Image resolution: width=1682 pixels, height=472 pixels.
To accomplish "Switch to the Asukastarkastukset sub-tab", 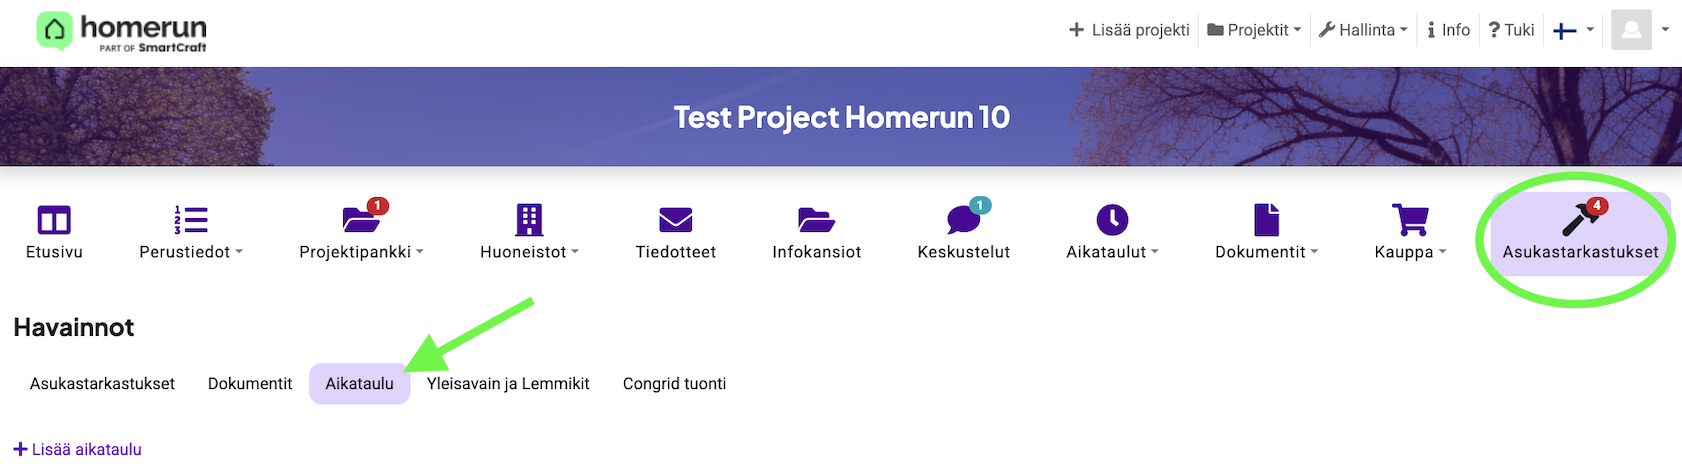I will (x=102, y=384).
